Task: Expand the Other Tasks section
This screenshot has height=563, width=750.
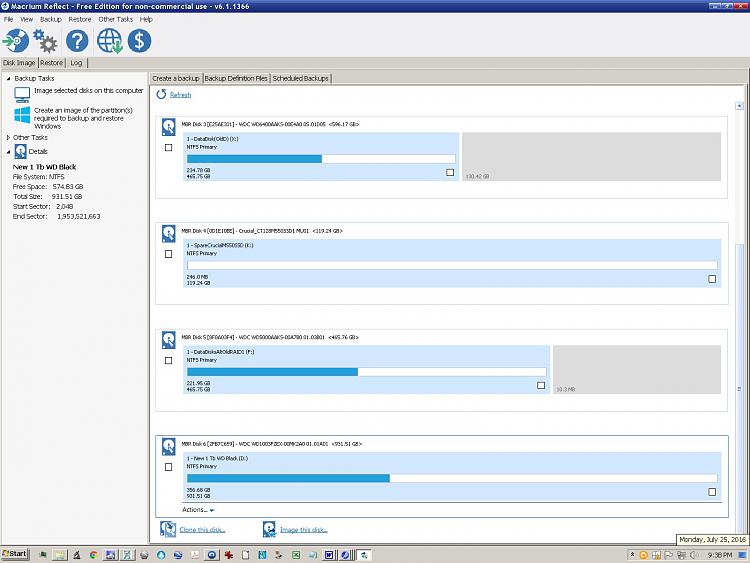Action: 8,138
